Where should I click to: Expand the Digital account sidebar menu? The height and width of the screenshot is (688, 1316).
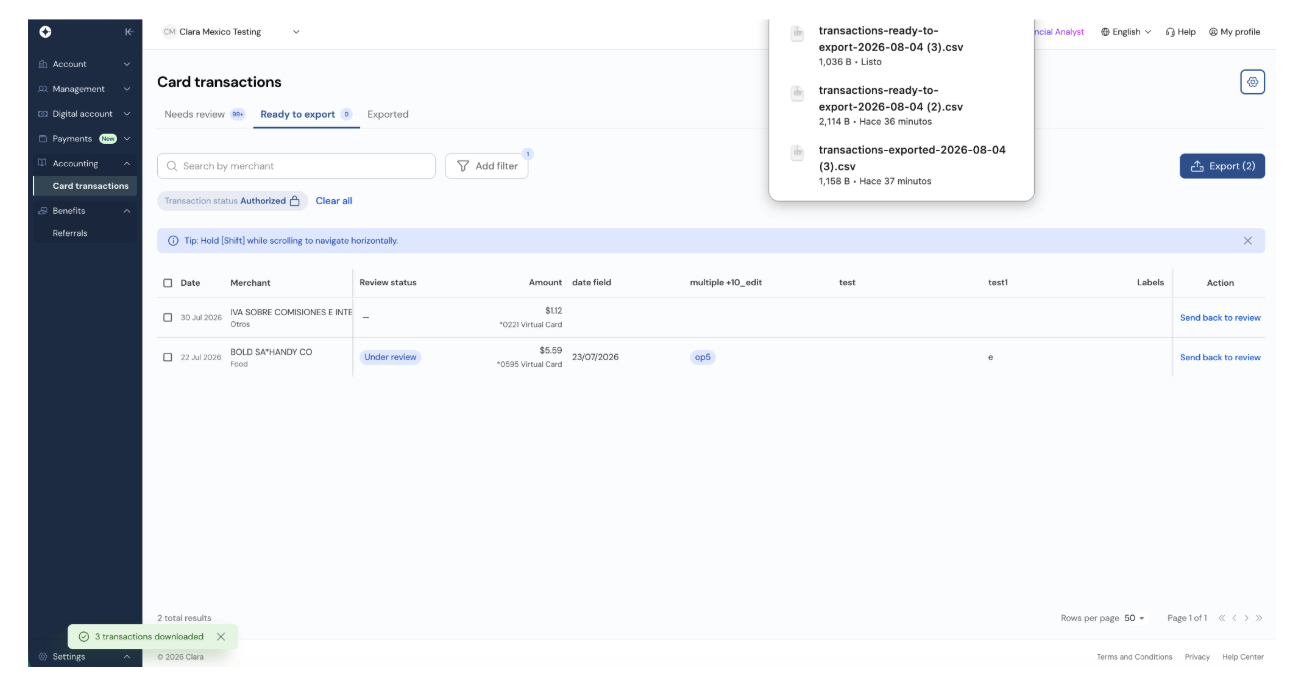85,114
